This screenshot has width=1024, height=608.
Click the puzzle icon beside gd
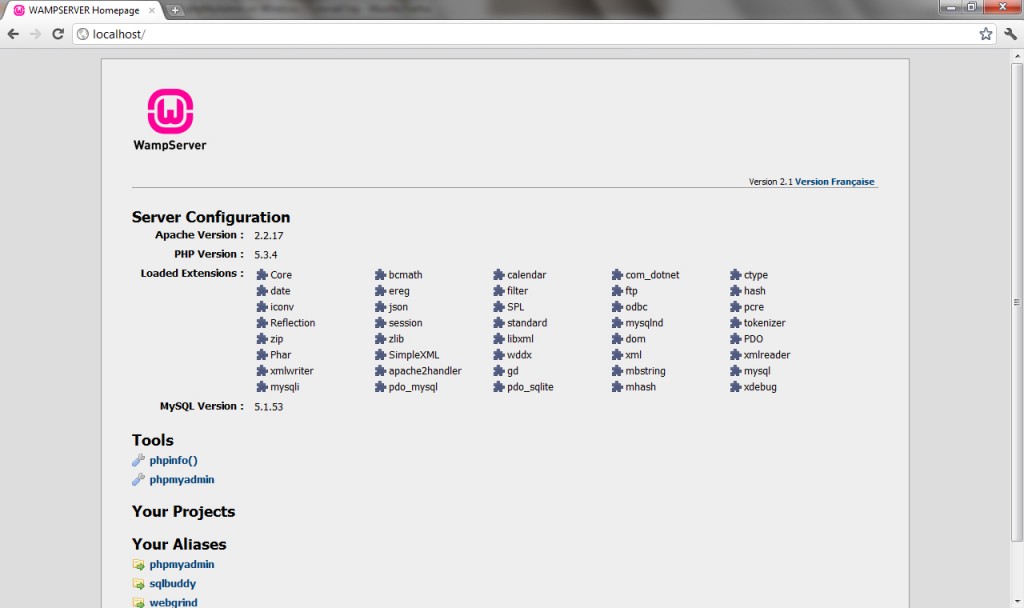[499, 370]
